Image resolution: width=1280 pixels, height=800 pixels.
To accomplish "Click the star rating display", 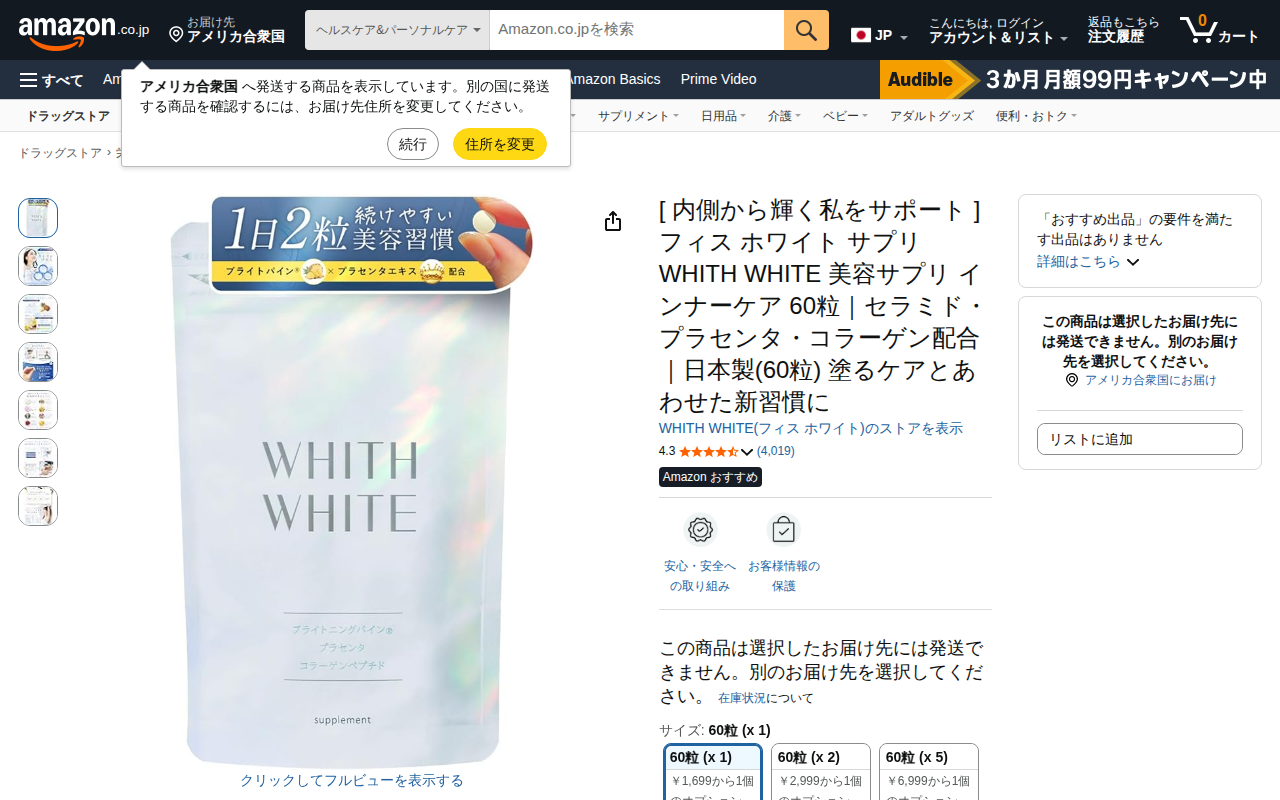I will pyautogui.click(x=708, y=451).
